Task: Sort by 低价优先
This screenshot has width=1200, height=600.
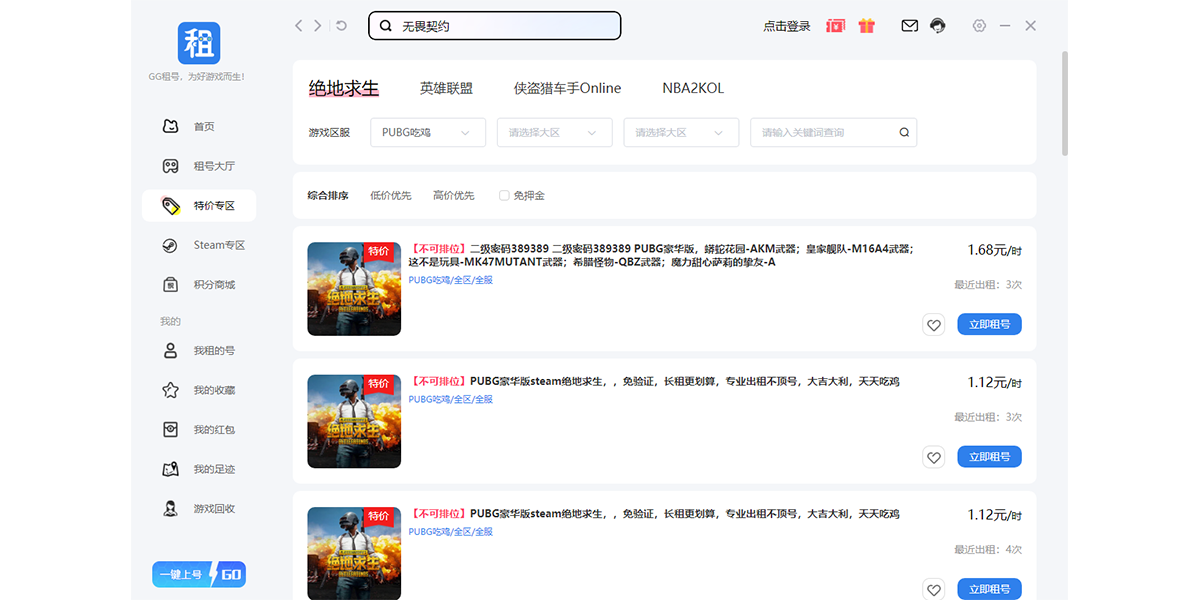Action: (x=391, y=196)
